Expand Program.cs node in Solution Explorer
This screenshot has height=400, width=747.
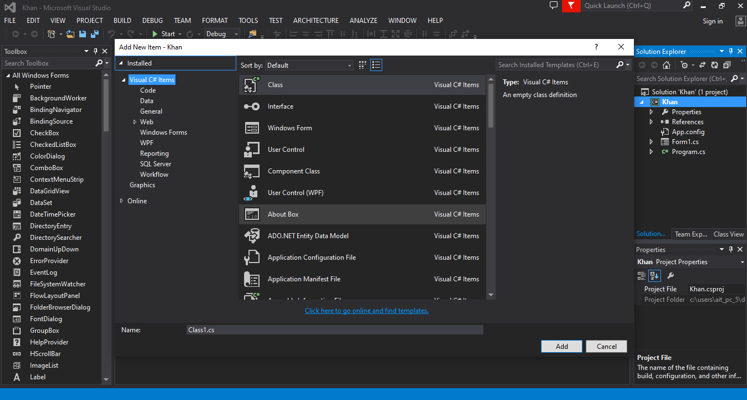651,152
